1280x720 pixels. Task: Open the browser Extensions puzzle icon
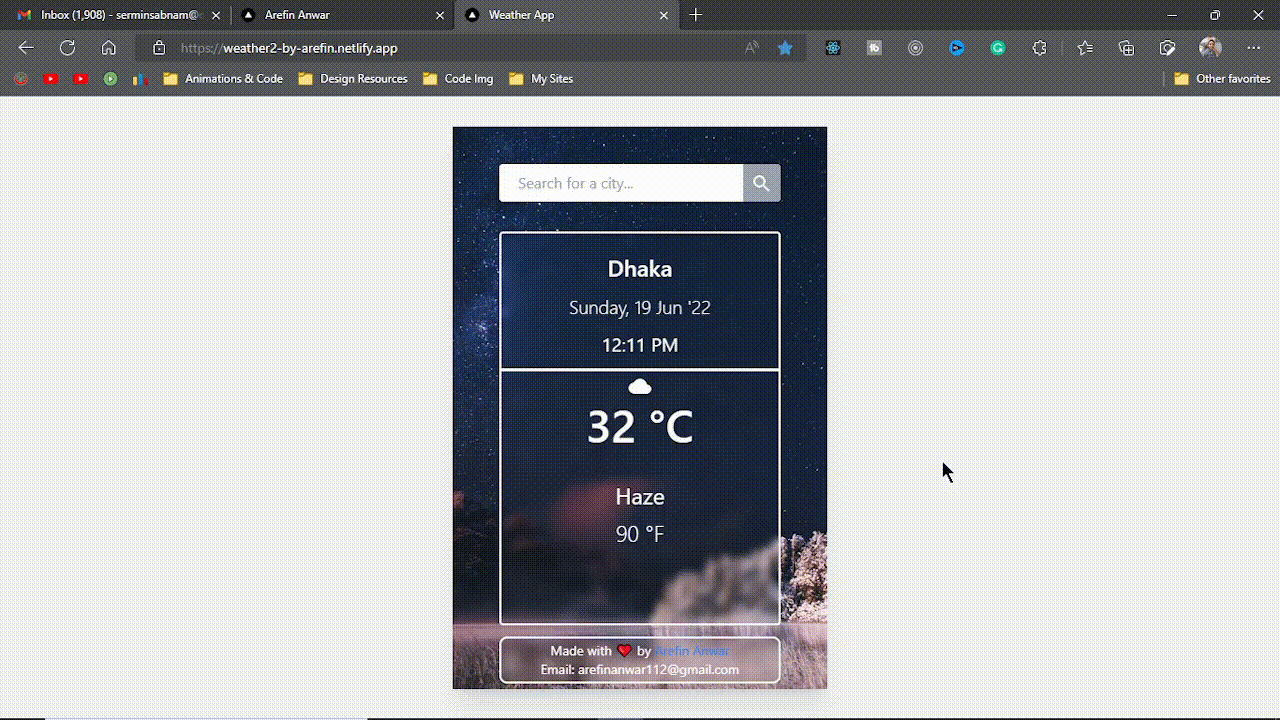click(x=1040, y=48)
